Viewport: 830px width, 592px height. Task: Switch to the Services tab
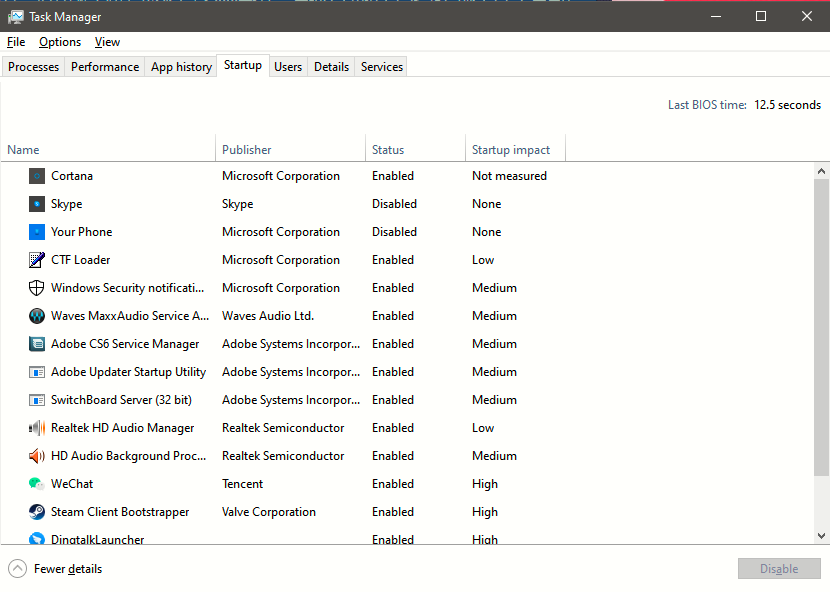382,67
